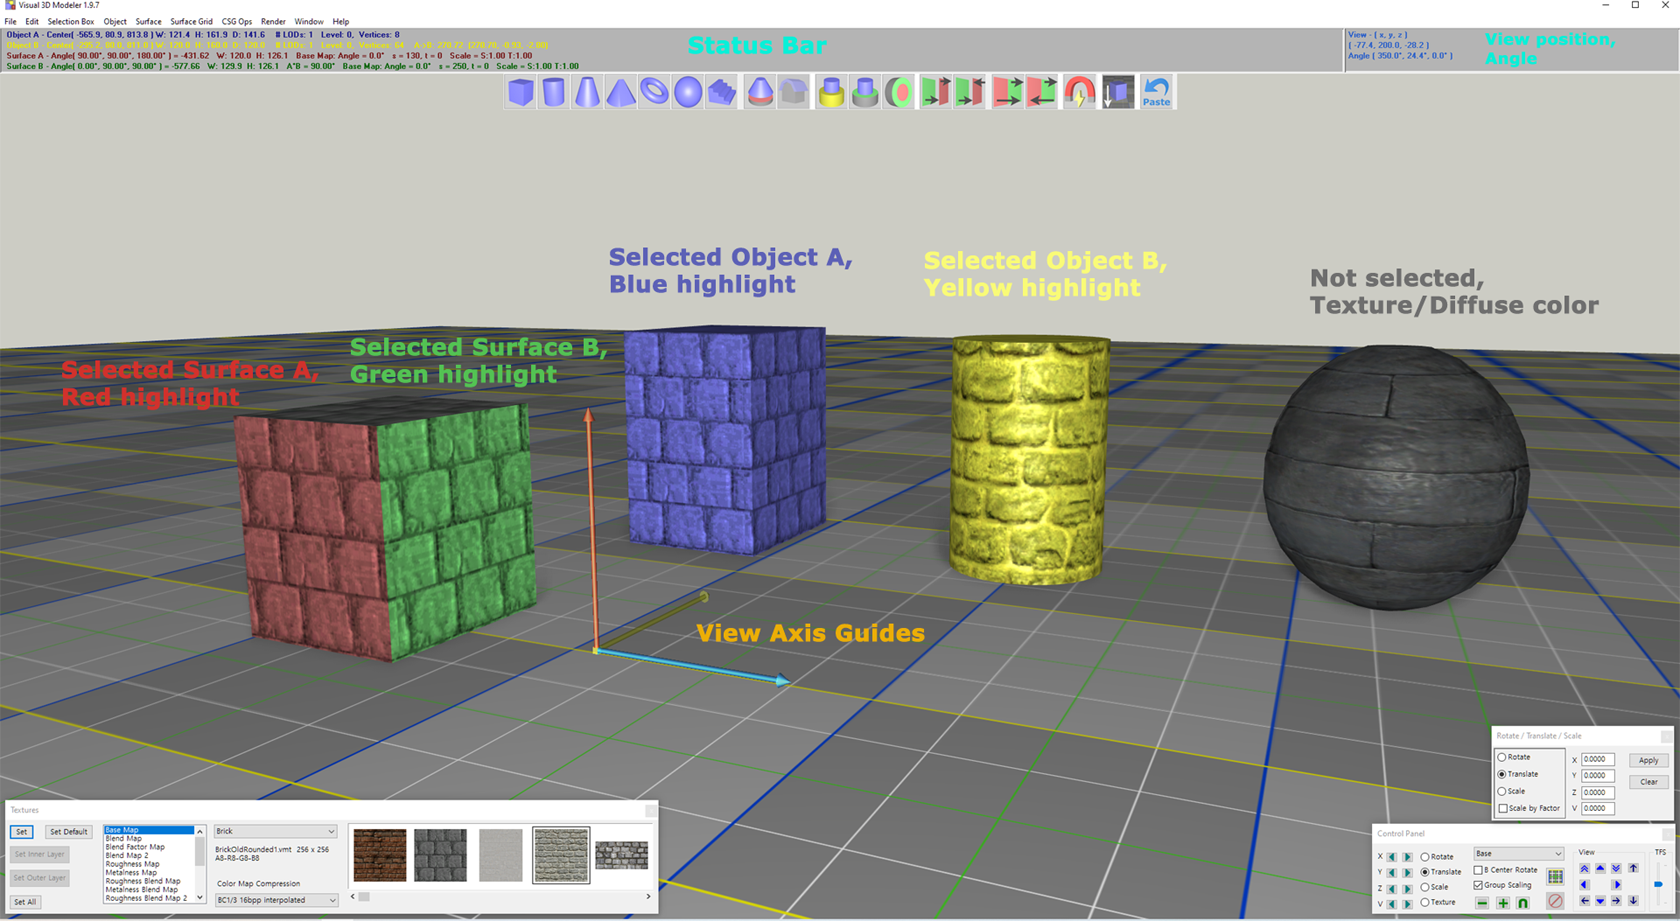
Task: Select the cube primitive tool in toolbar
Action: coord(520,92)
